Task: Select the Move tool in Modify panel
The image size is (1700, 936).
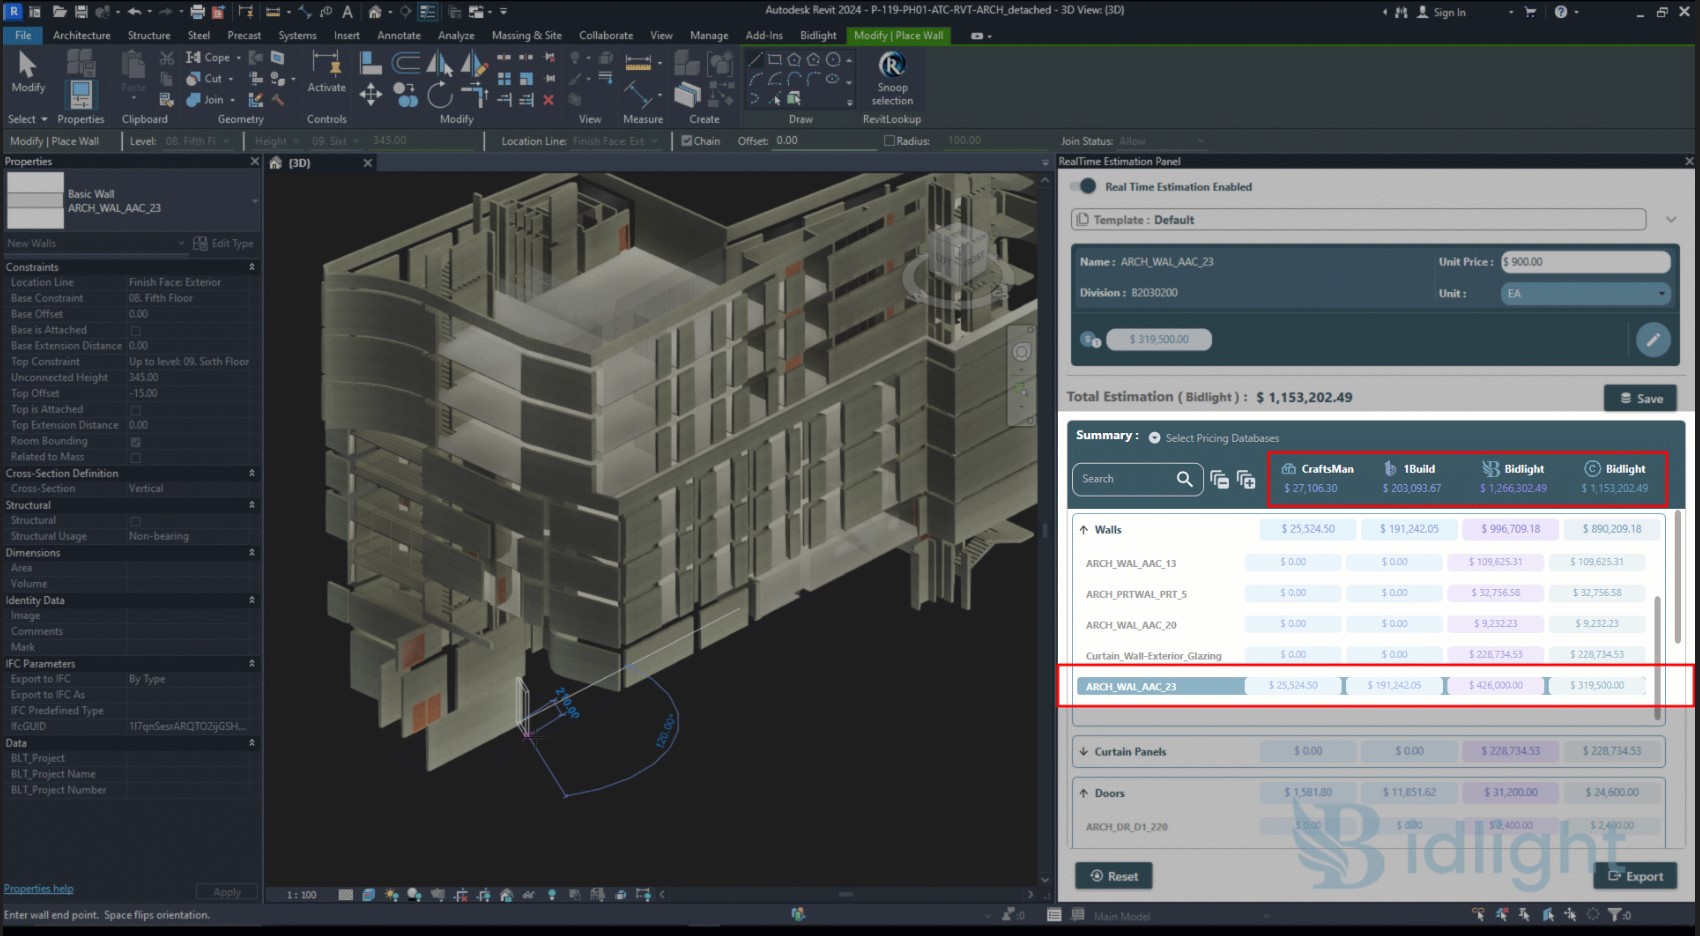Action: tap(371, 95)
